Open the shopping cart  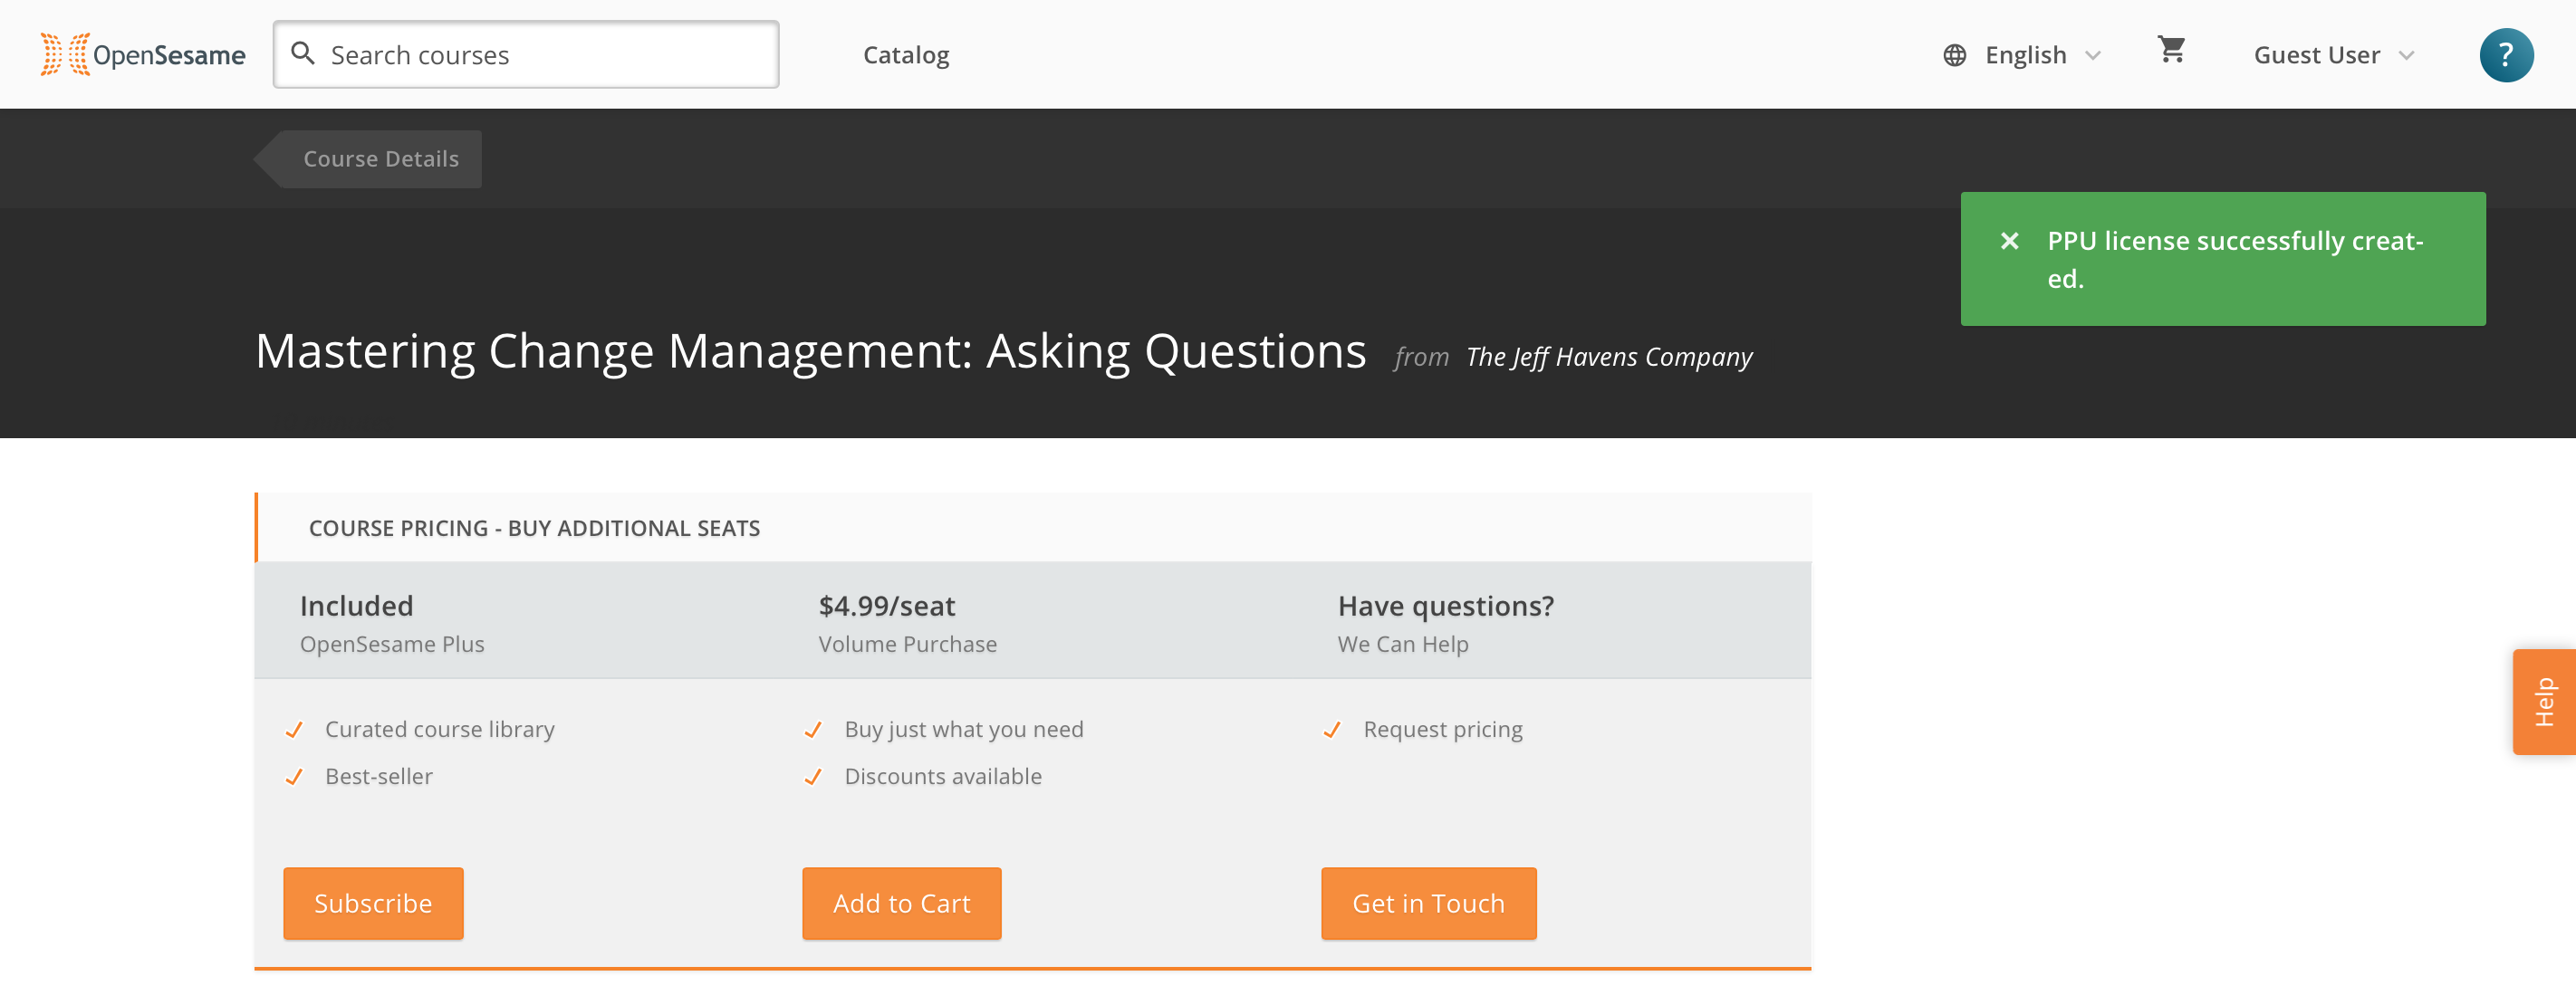[x=2171, y=49]
